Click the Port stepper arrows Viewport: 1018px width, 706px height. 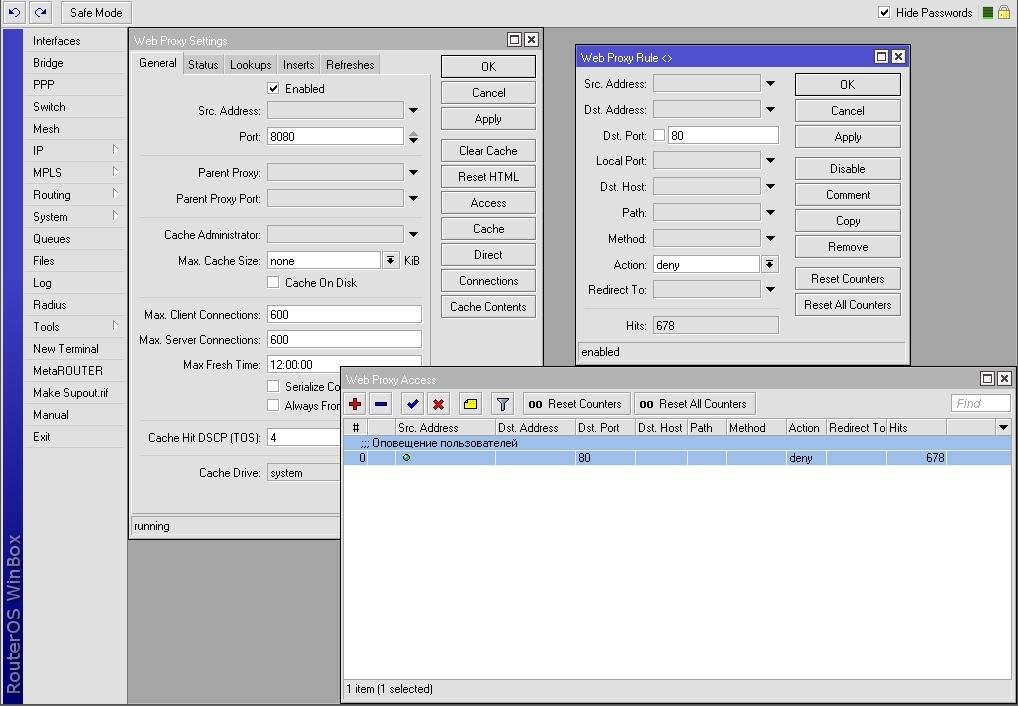(x=413, y=137)
